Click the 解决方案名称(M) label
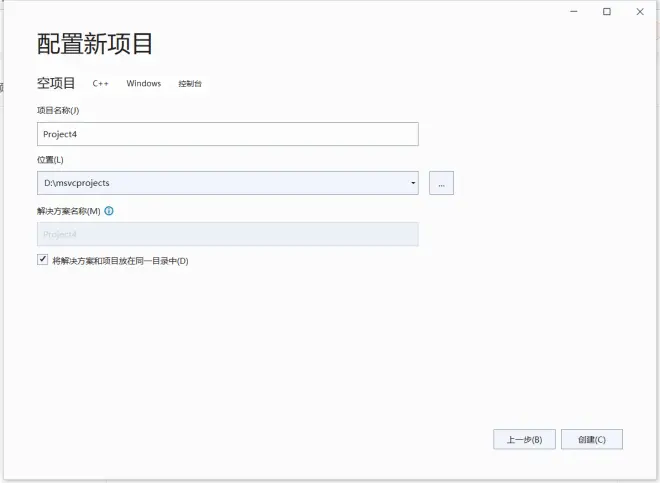The height and width of the screenshot is (483, 660). 69,211
